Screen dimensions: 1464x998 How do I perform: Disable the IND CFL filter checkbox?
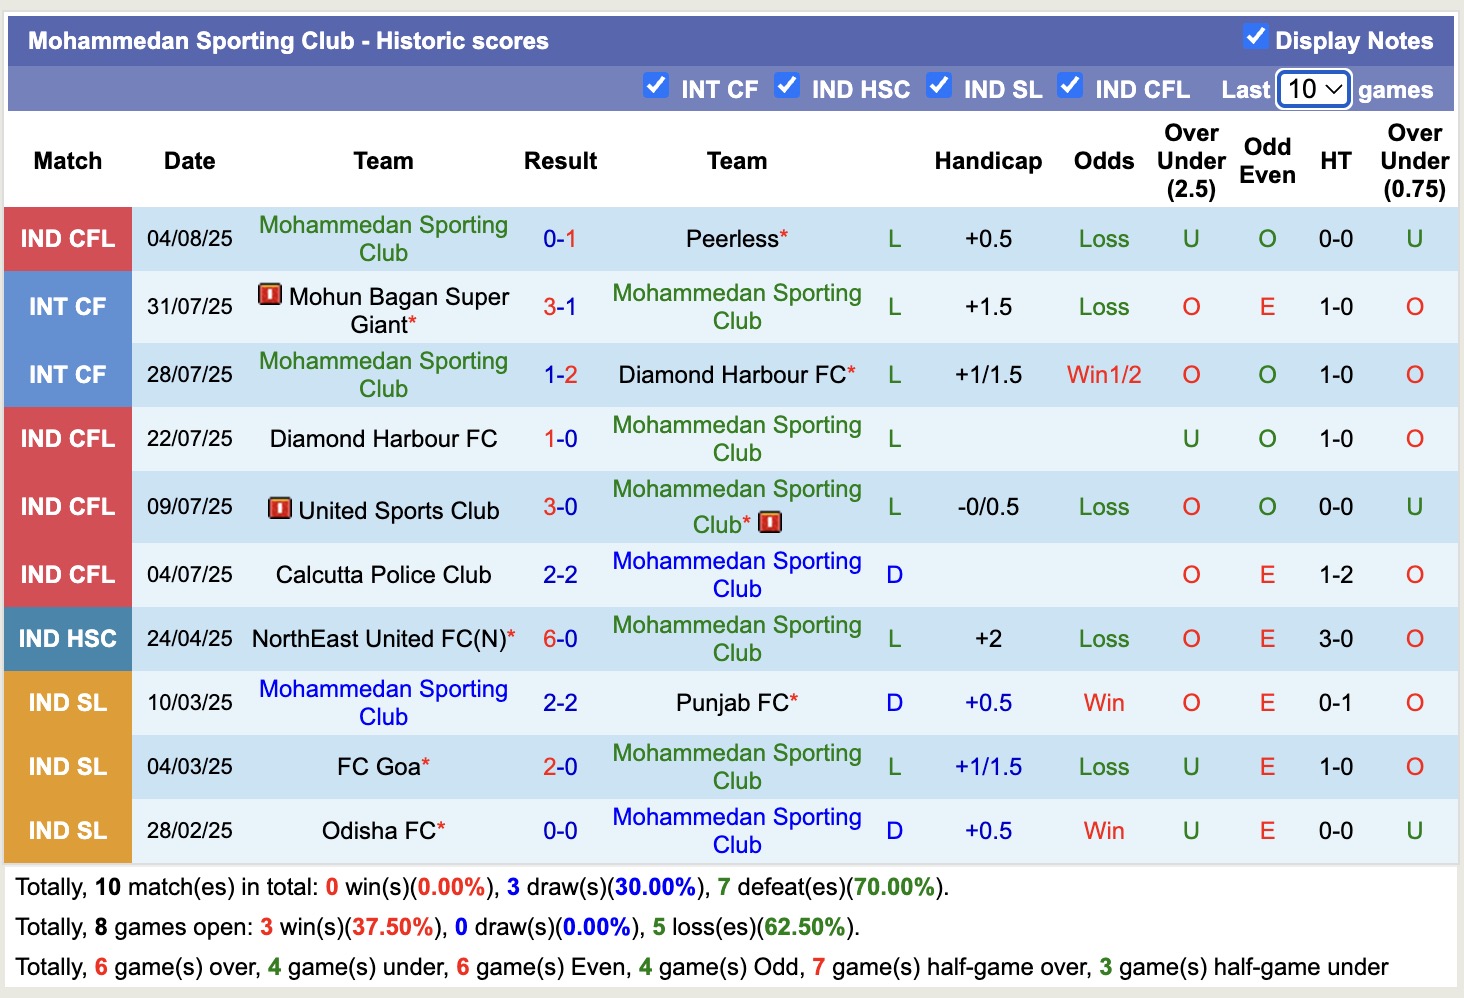coord(1070,87)
